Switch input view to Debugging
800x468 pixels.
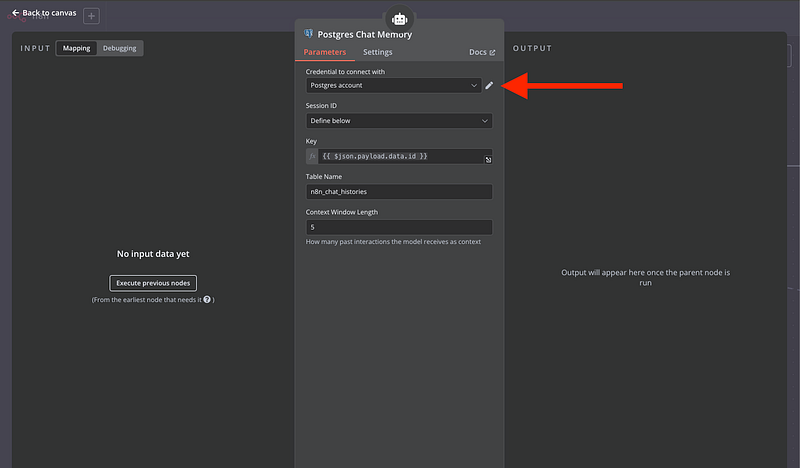coord(120,48)
